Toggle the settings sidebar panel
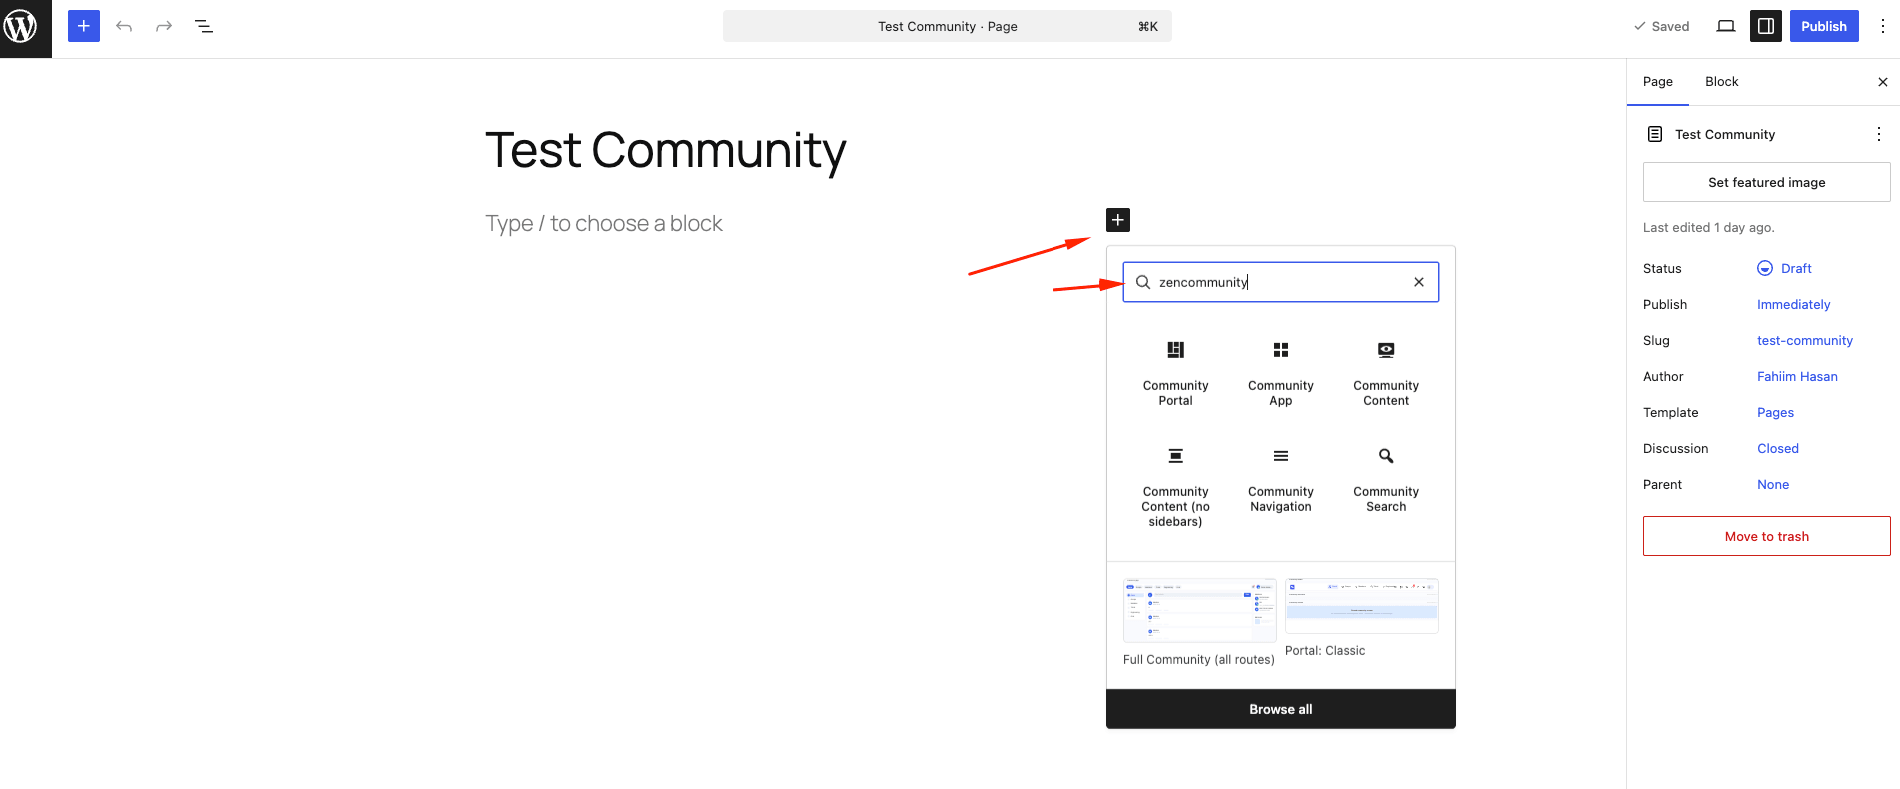 (1766, 26)
